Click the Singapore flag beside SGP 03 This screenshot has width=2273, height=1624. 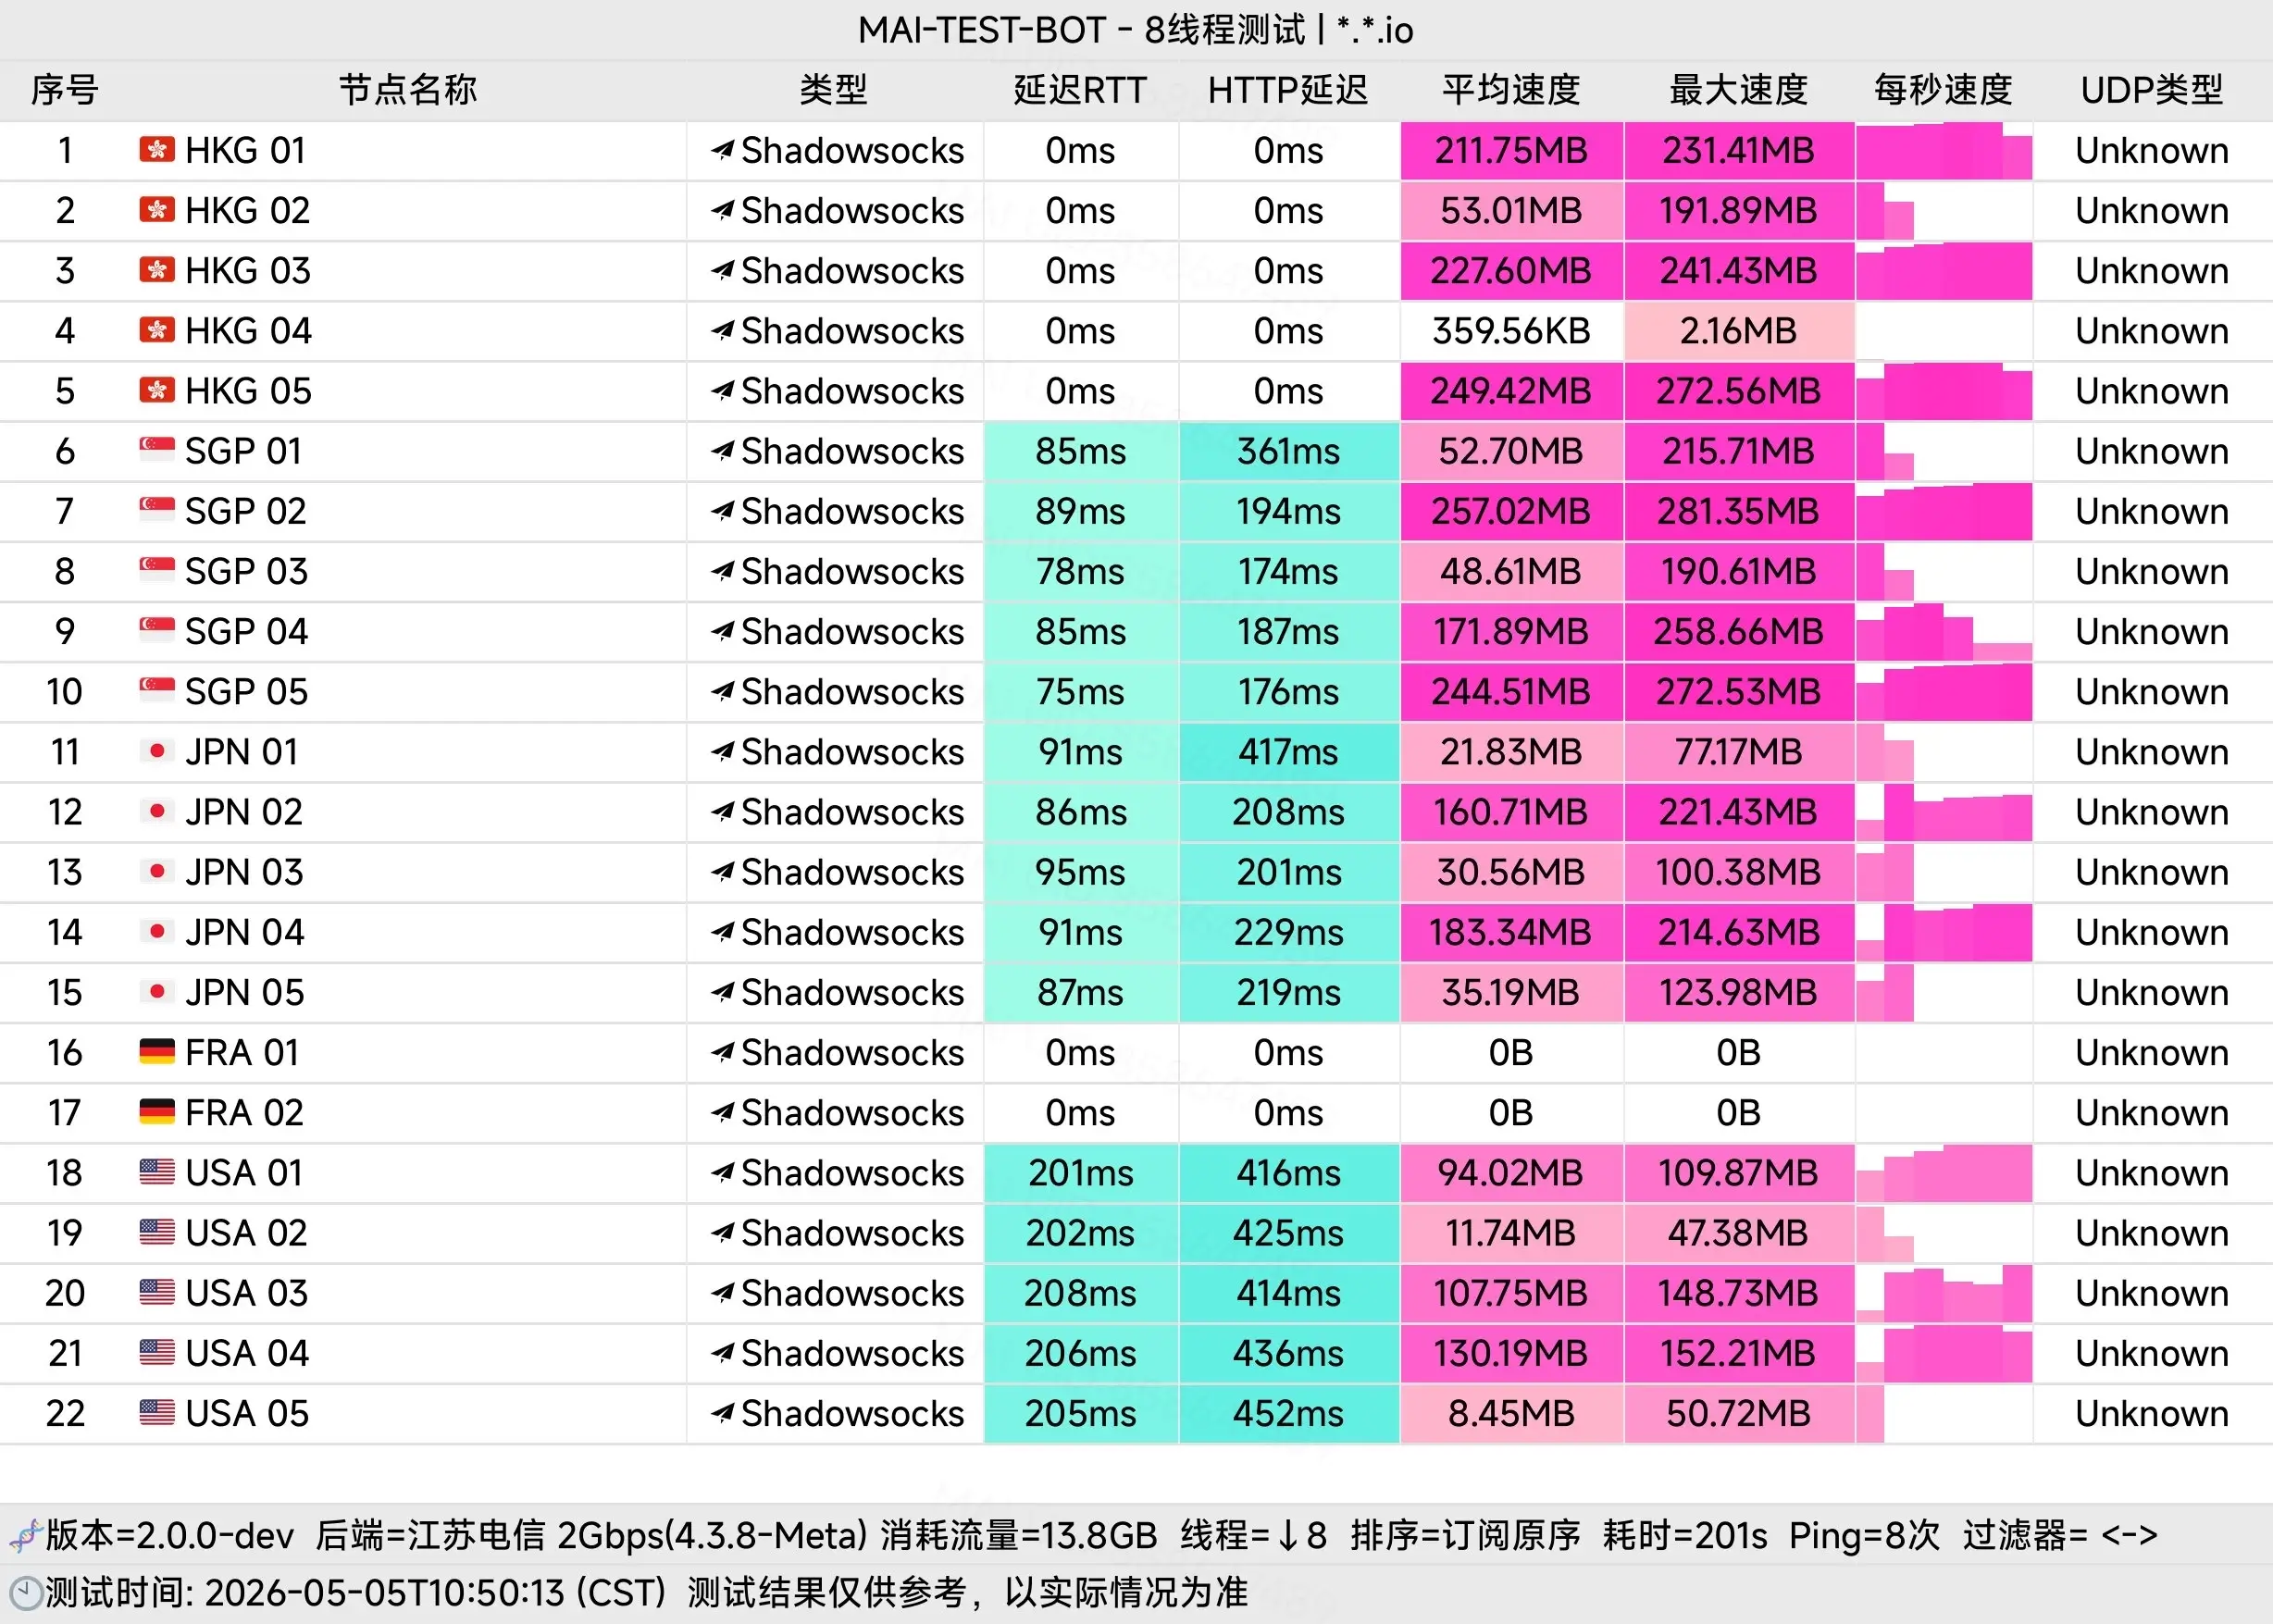[157, 570]
